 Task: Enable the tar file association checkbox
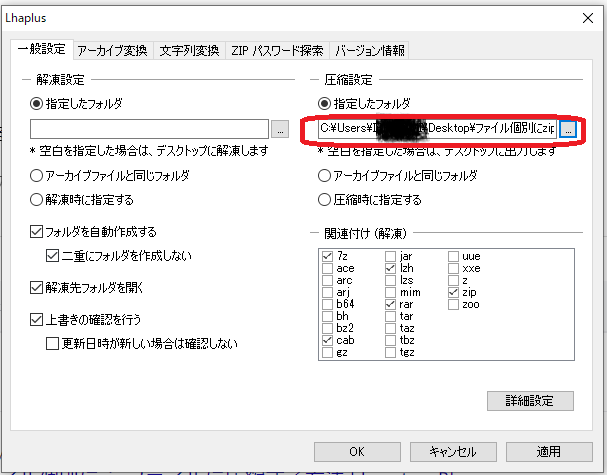point(390,316)
